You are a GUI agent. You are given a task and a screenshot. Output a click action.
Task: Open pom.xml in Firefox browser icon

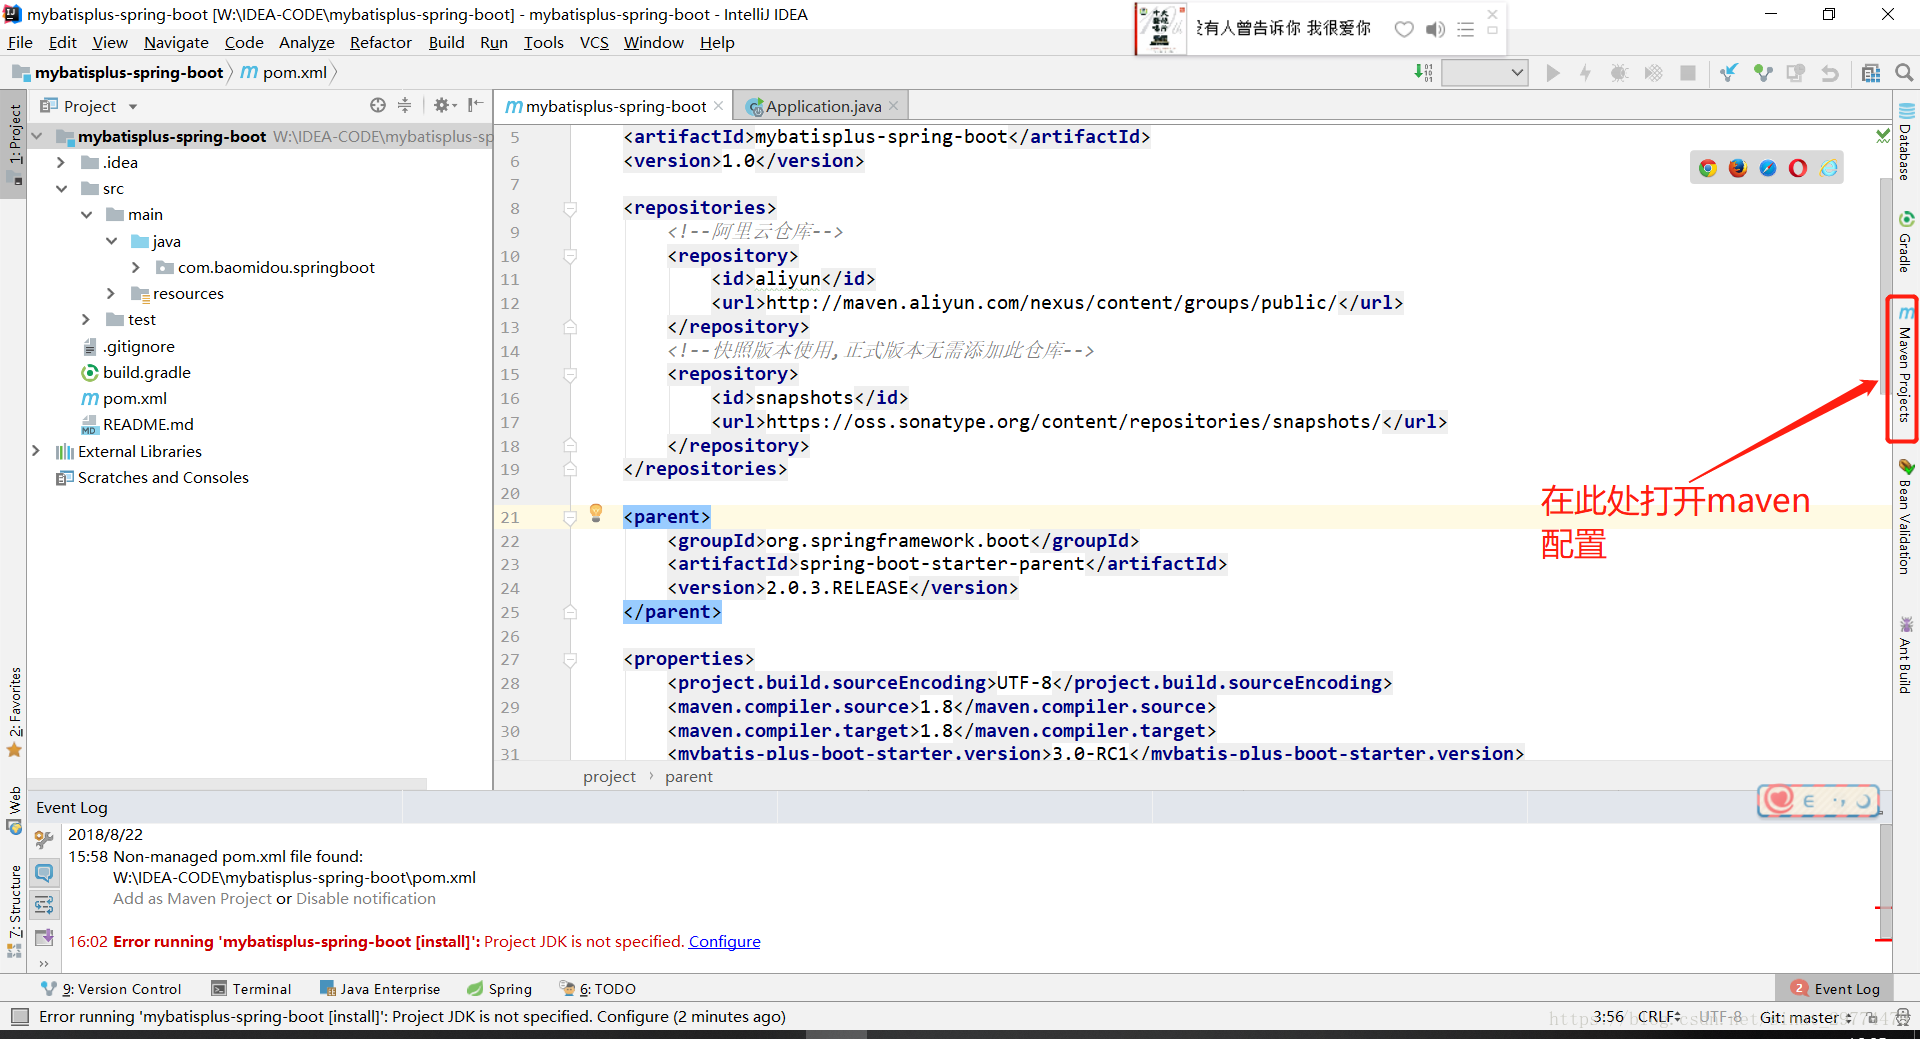click(1738, 168)
